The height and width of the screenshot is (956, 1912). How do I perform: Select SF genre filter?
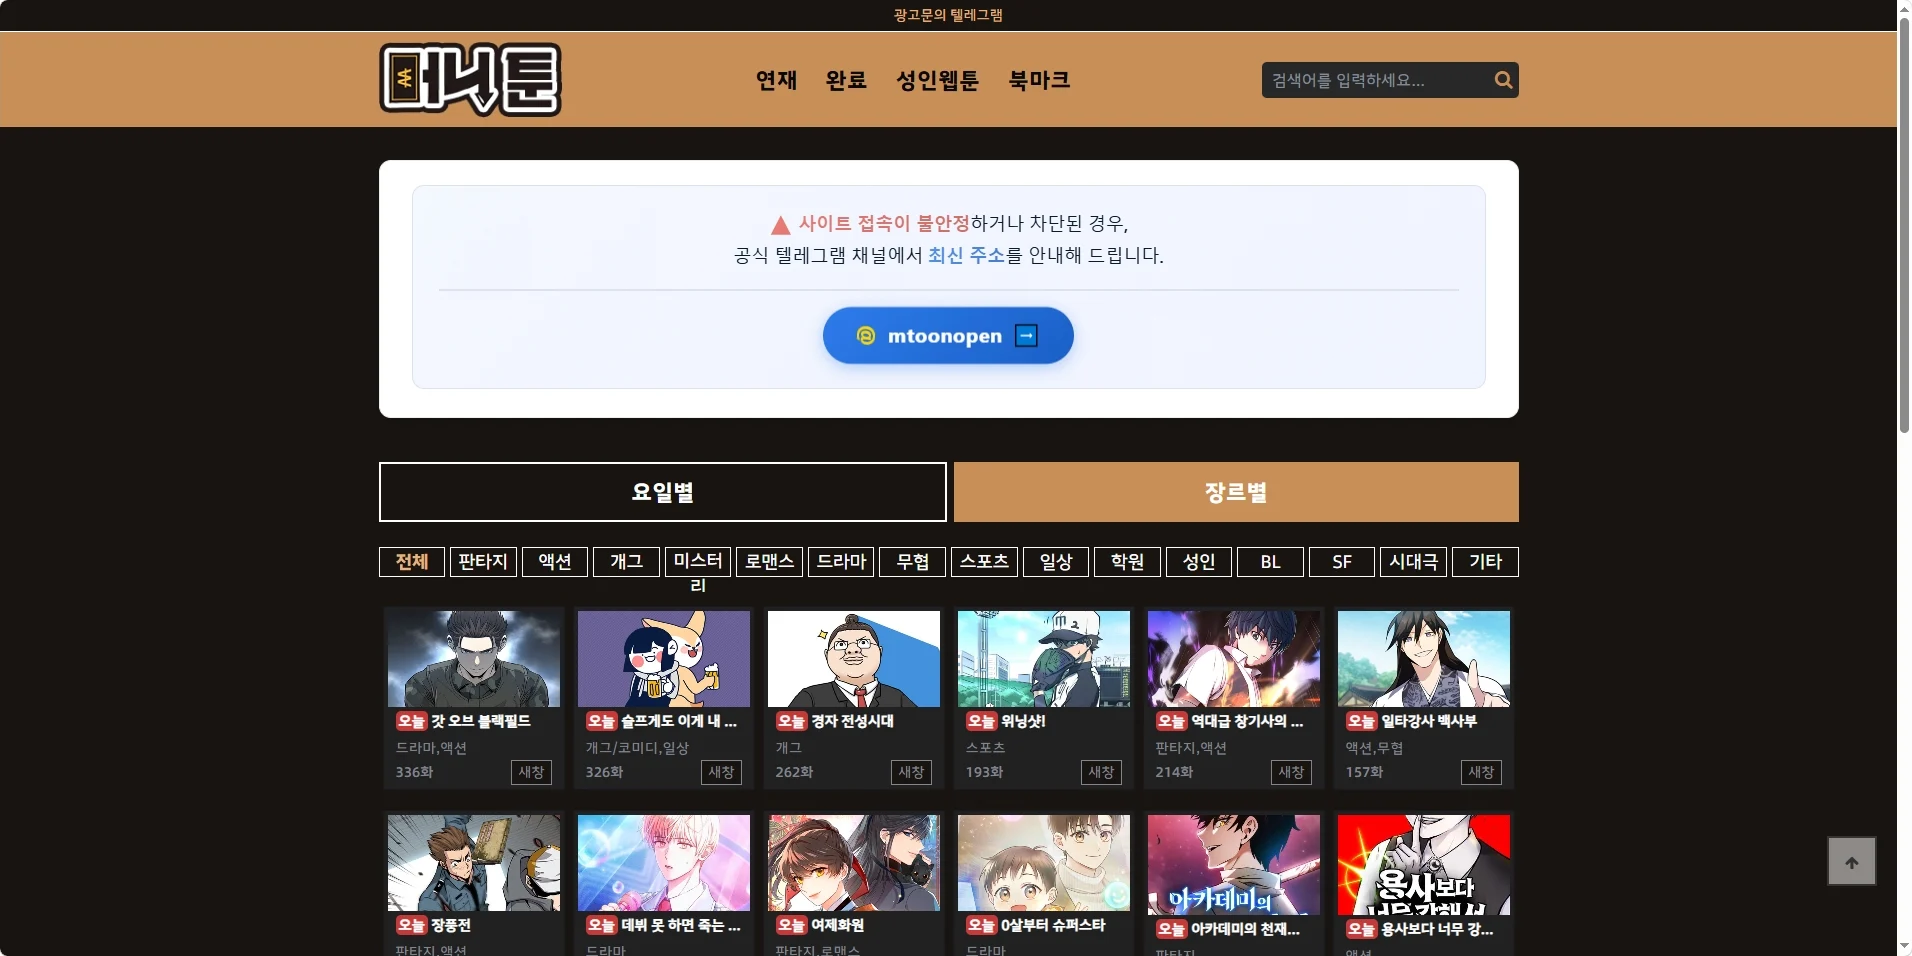click(1342, 562)
